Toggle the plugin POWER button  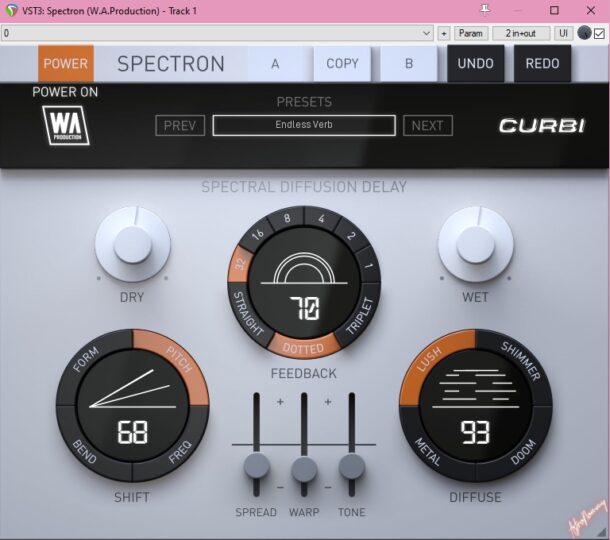tap(66, 63)
